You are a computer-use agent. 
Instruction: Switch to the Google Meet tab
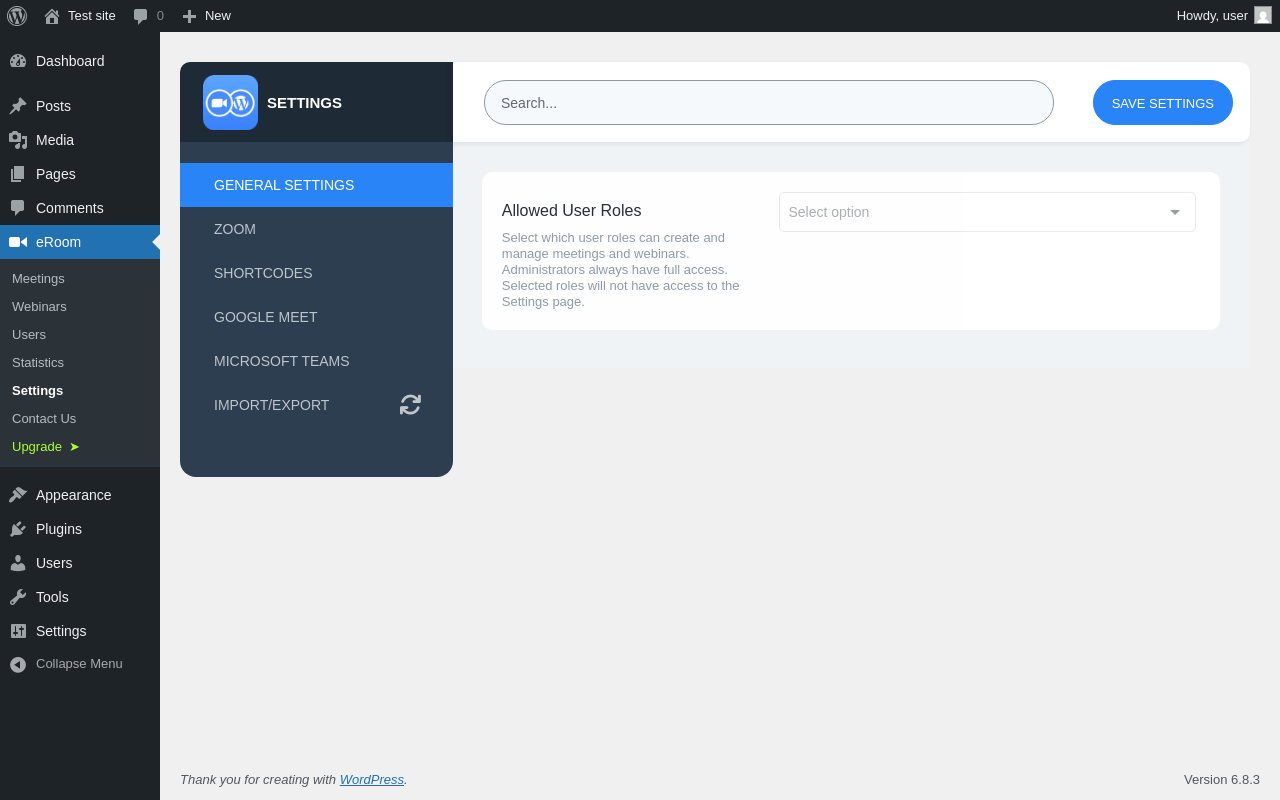click(316, 317)
